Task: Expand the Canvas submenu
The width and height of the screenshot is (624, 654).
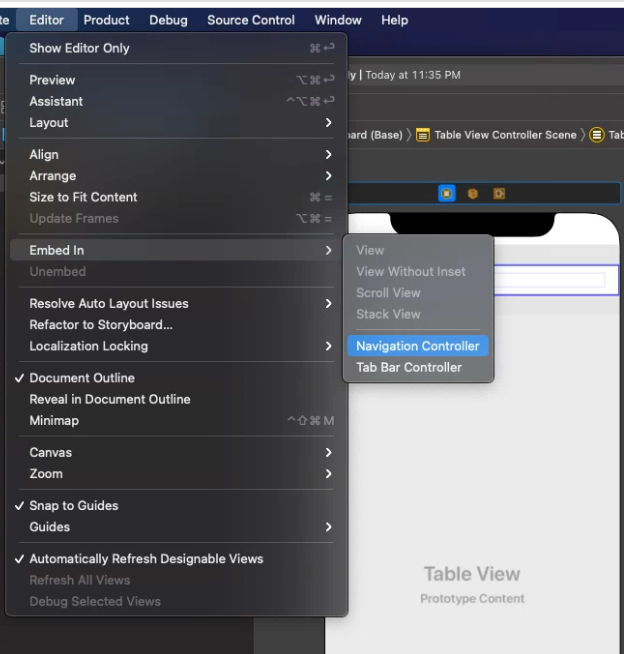Action: (174, 453)
